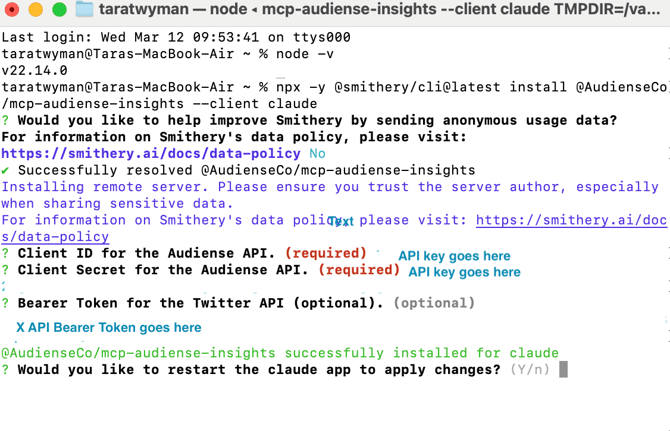670x431 pixels.
Task: Click the folder icon in title bar
Action: point(85,9)
